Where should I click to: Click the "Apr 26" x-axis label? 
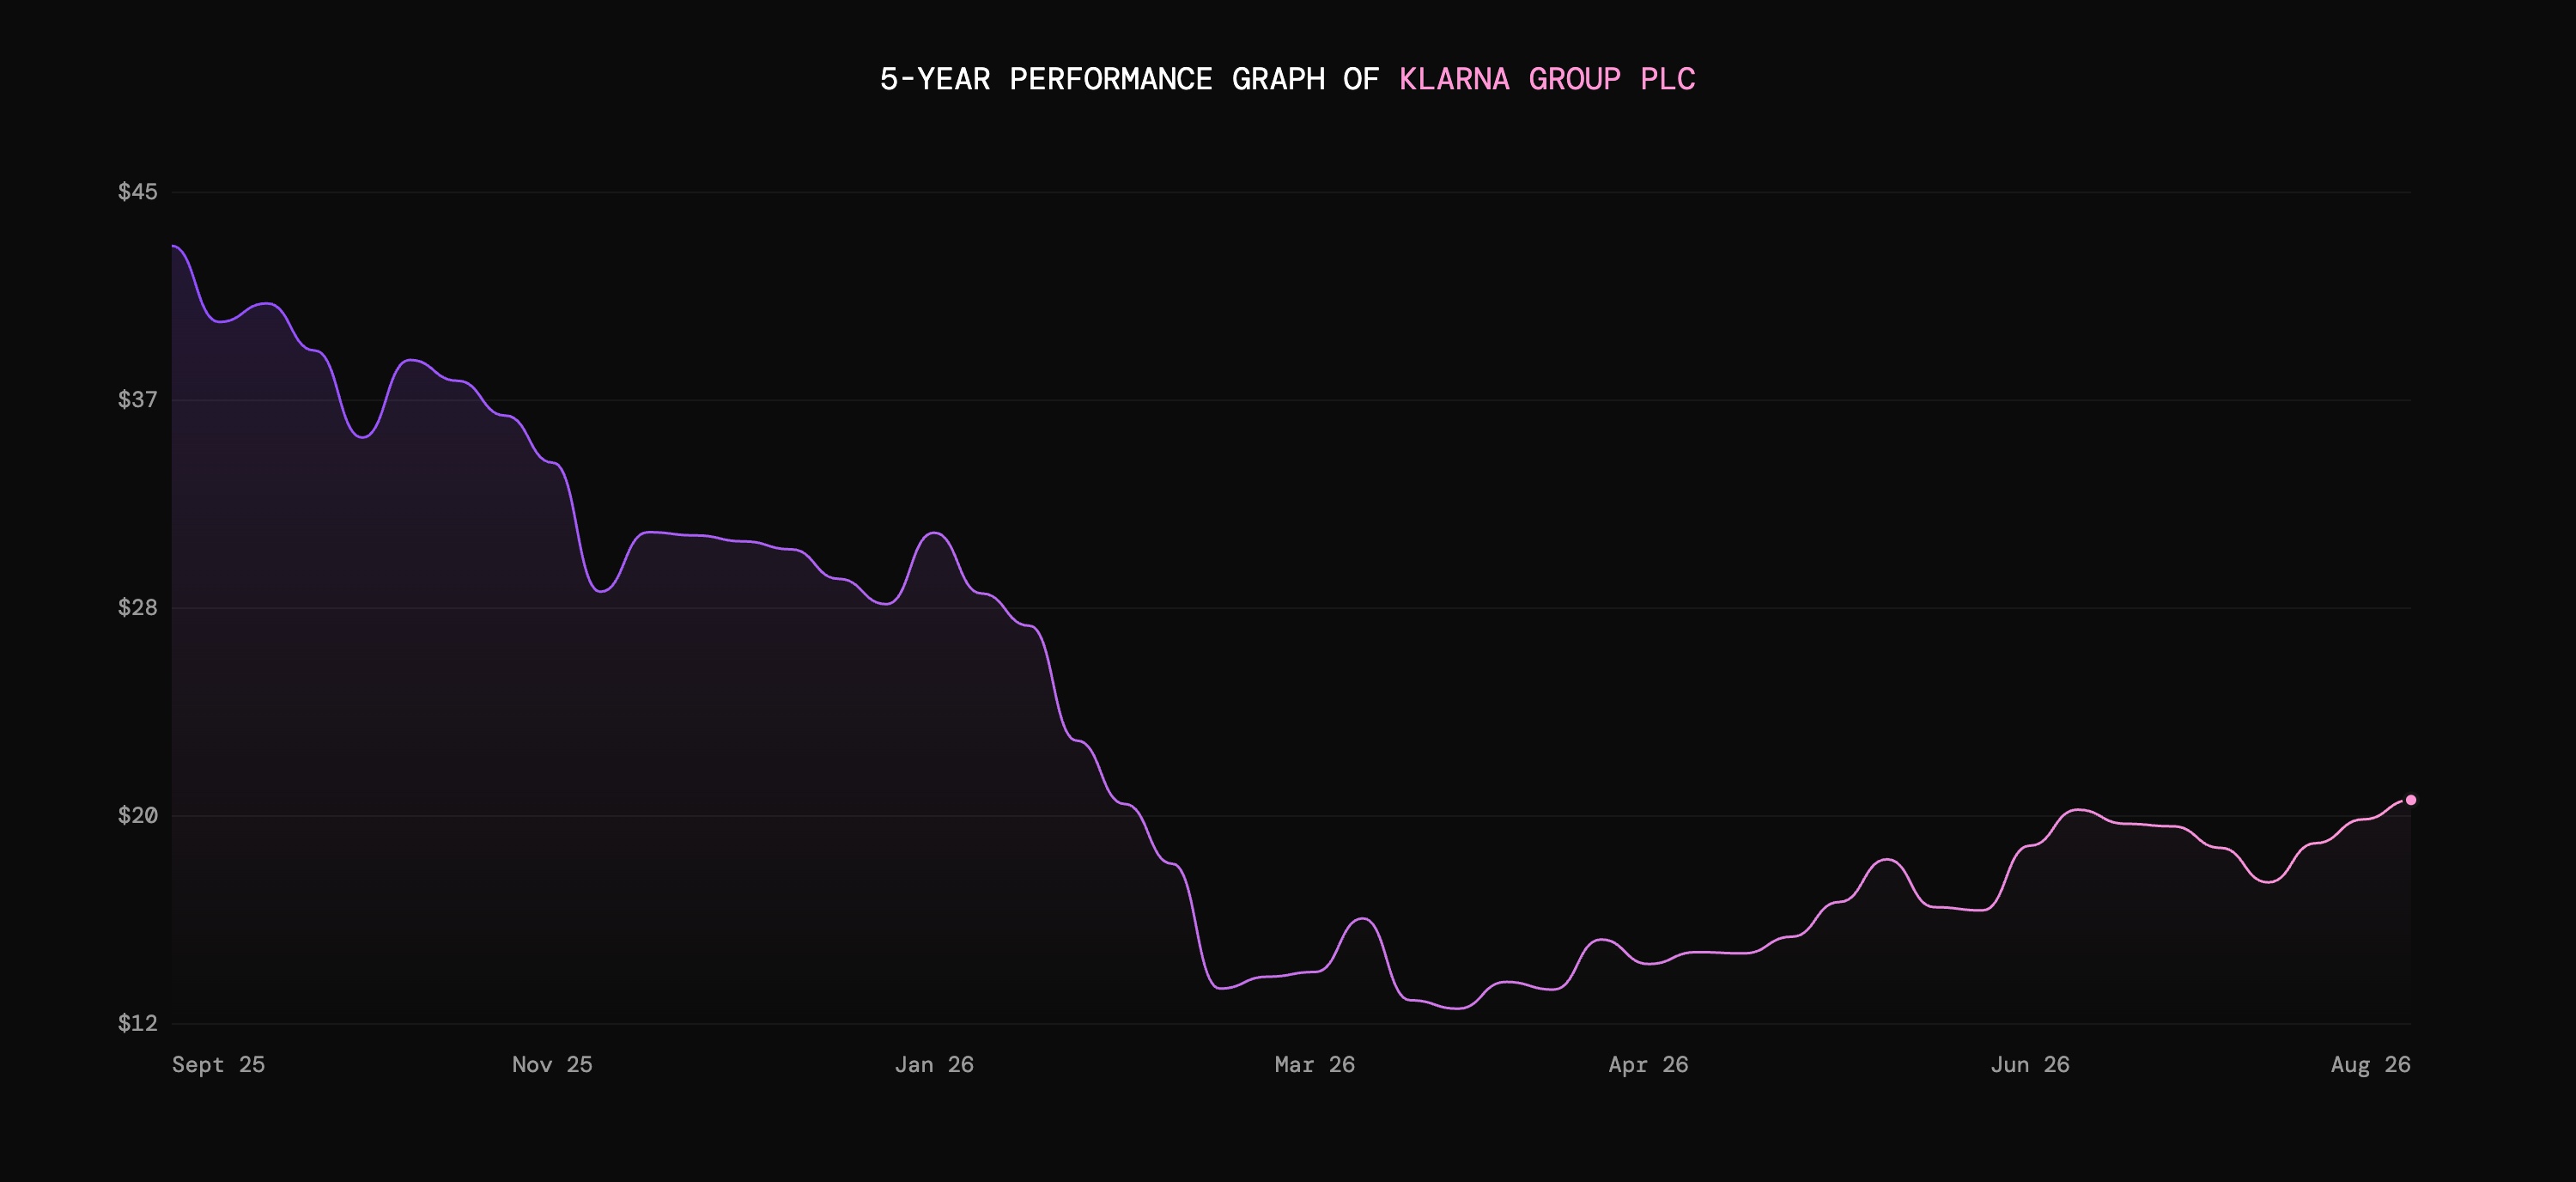pyautogui.click(x=1648, y=1064)
